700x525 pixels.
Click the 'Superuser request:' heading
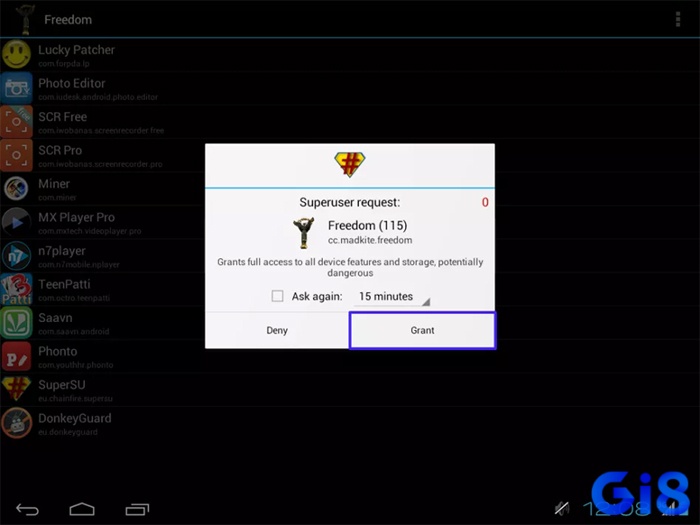click(x=350, y=202)
